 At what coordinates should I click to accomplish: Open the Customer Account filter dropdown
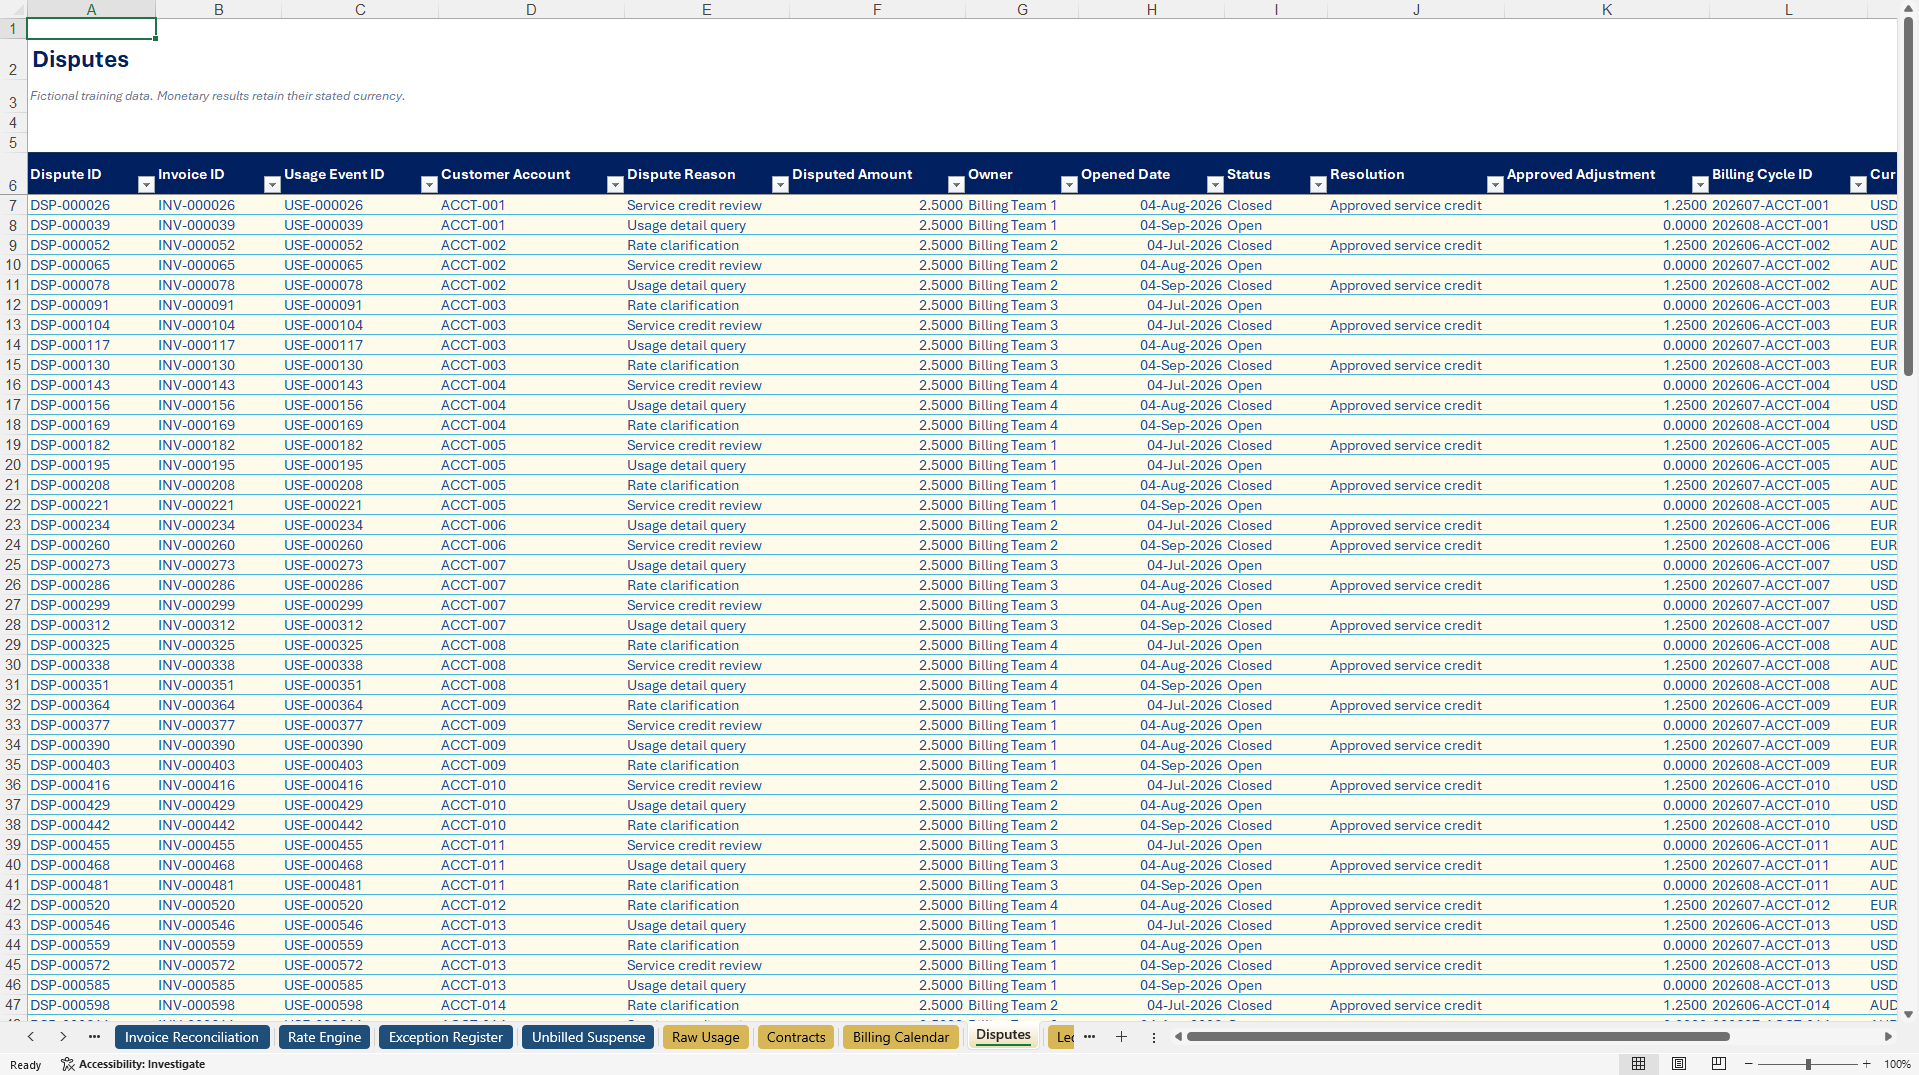[x=615, y=185]
